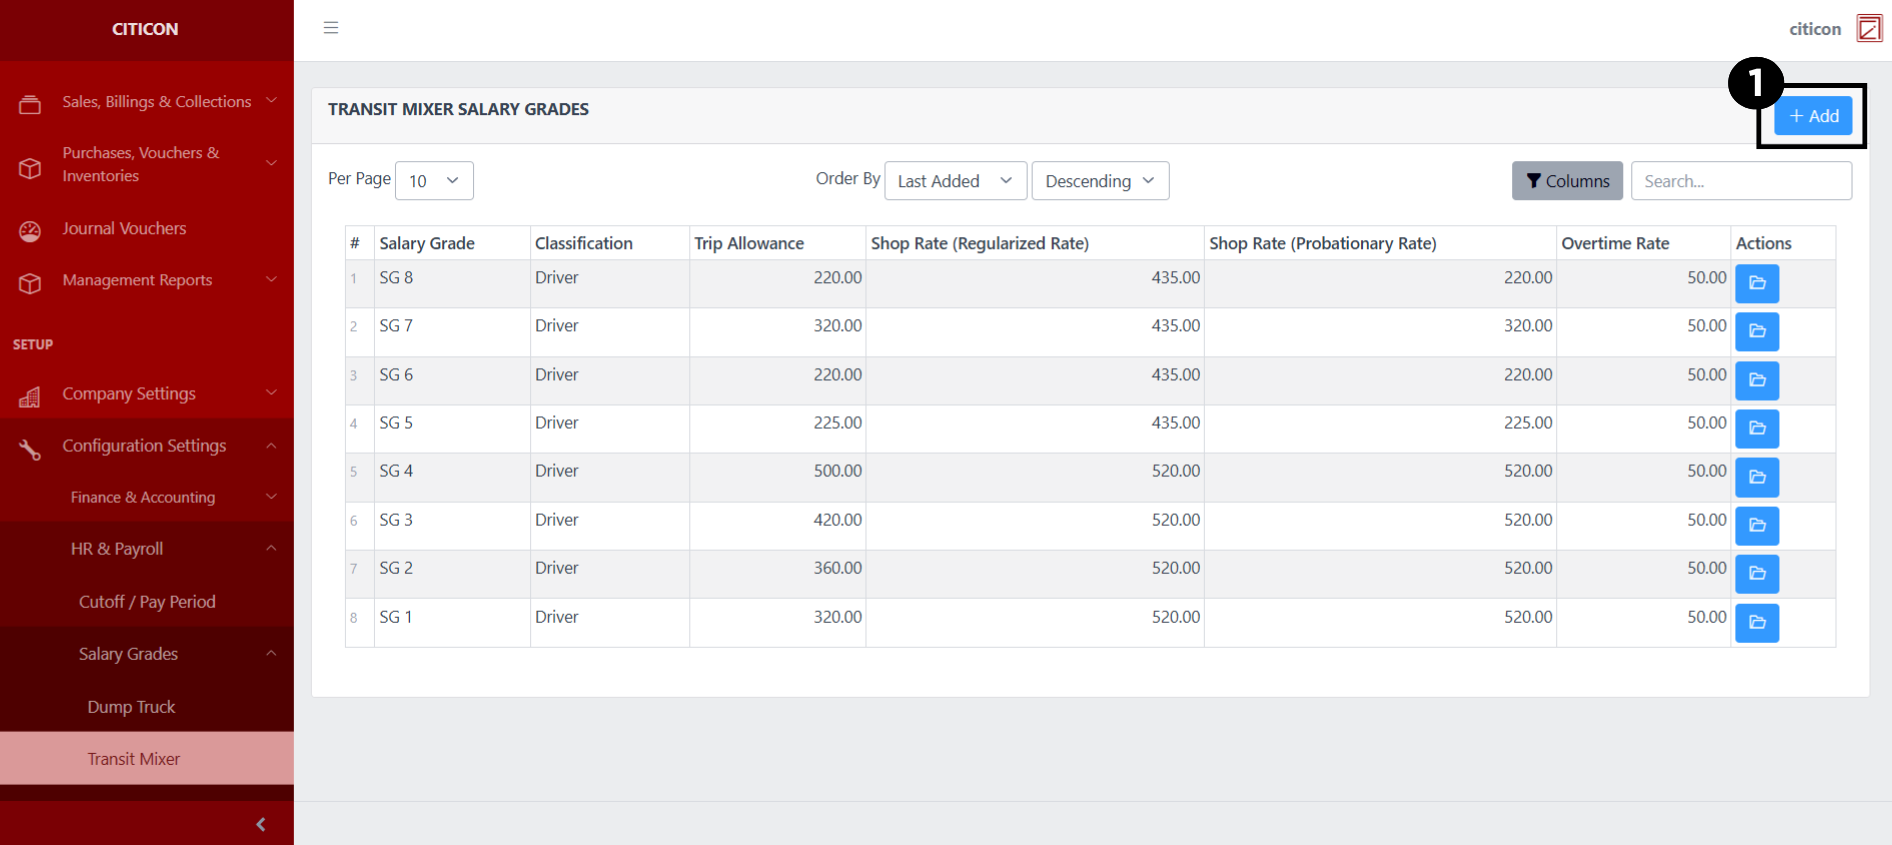Click the CITICON brand link
1892x845 pixels.
(145, 29)
